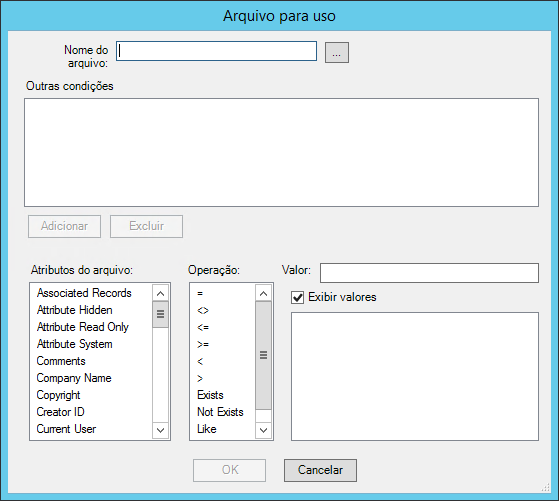Select Associated Records attribute
Image resolution: width=559 pixels, height=501 pixels.
tap(84, 293)
